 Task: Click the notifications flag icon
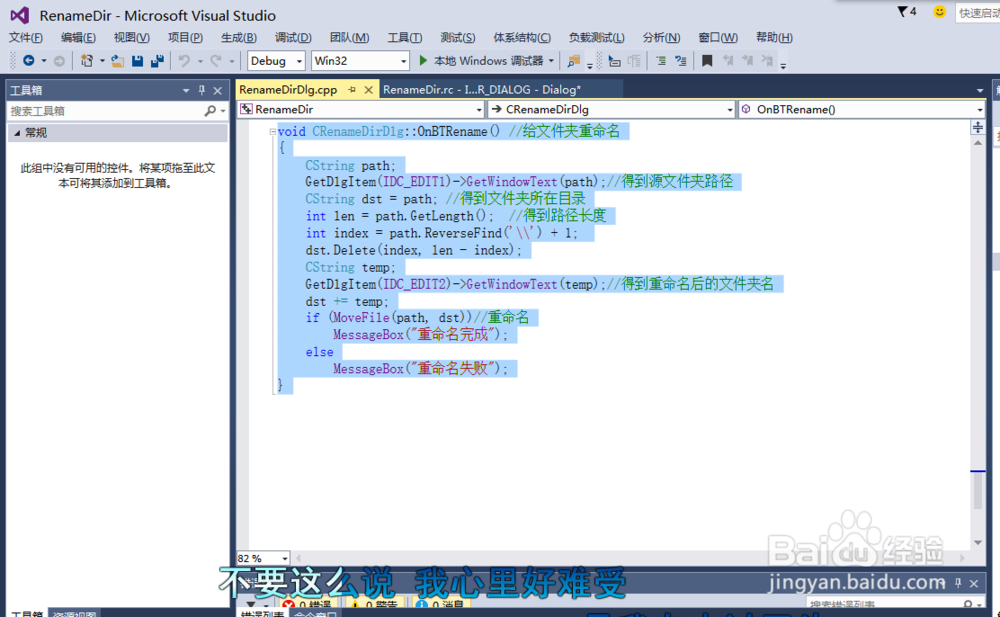(x=902, y=11)
